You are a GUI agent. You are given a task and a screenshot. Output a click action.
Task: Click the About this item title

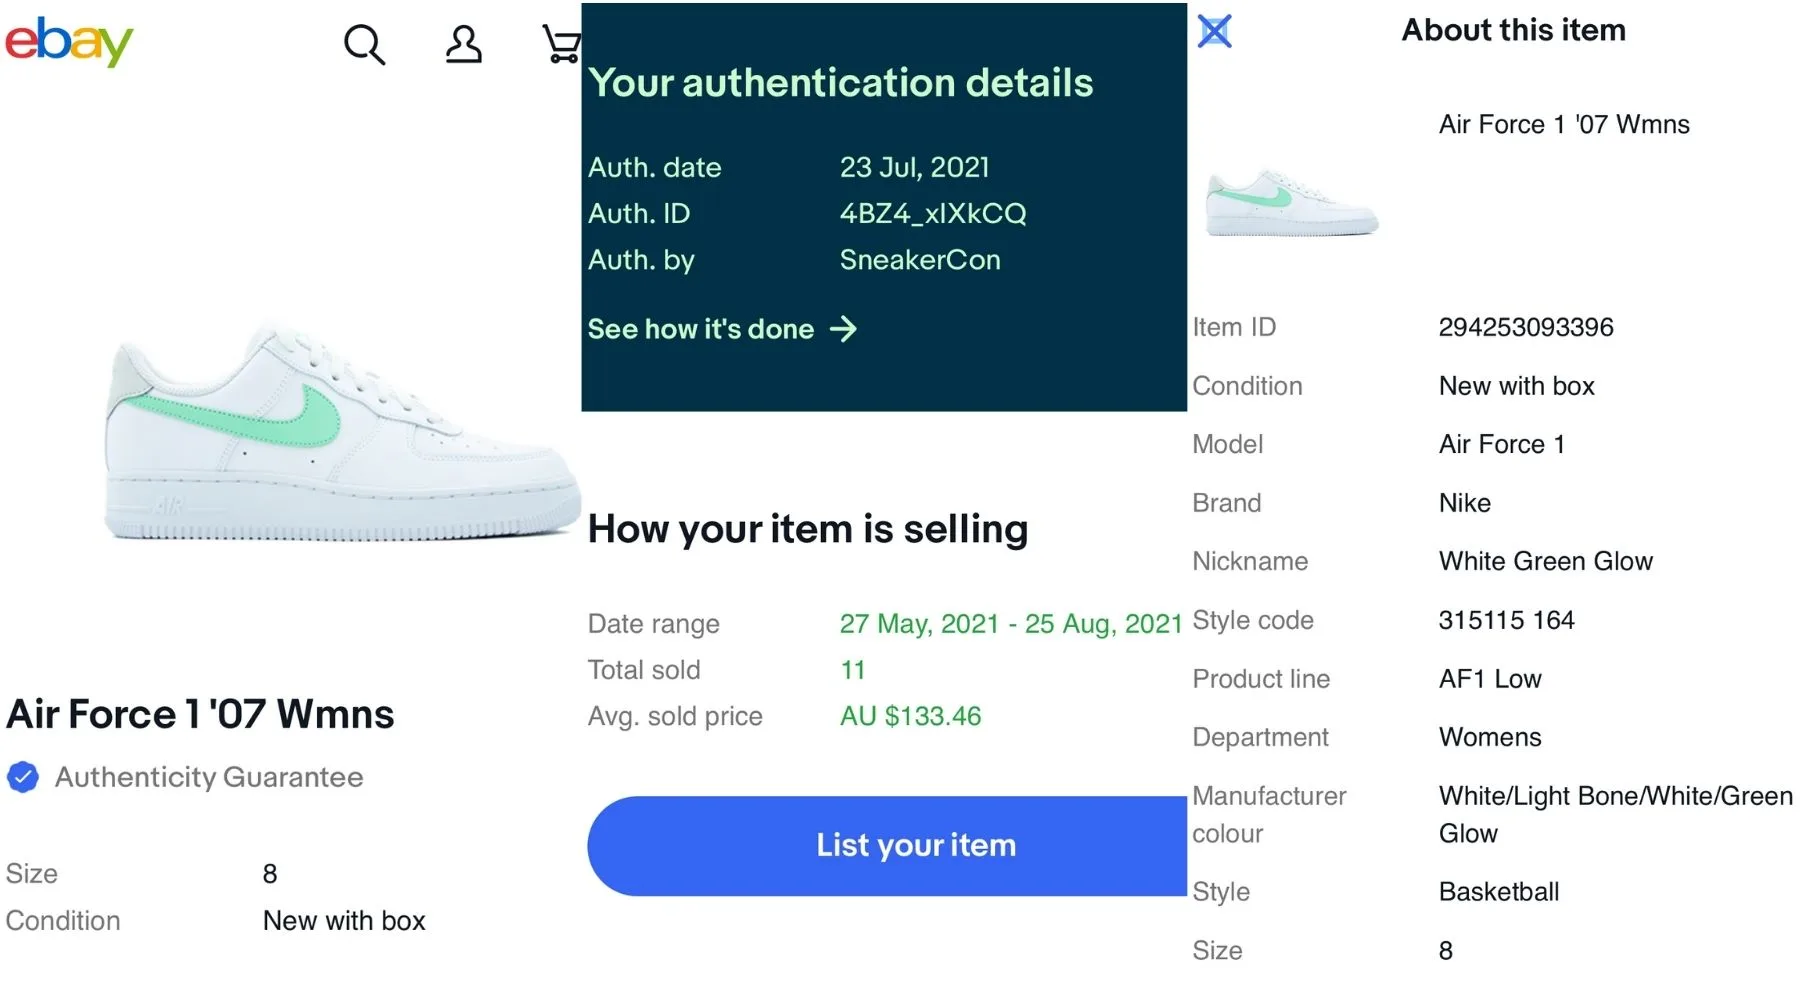coord(1513,30)
